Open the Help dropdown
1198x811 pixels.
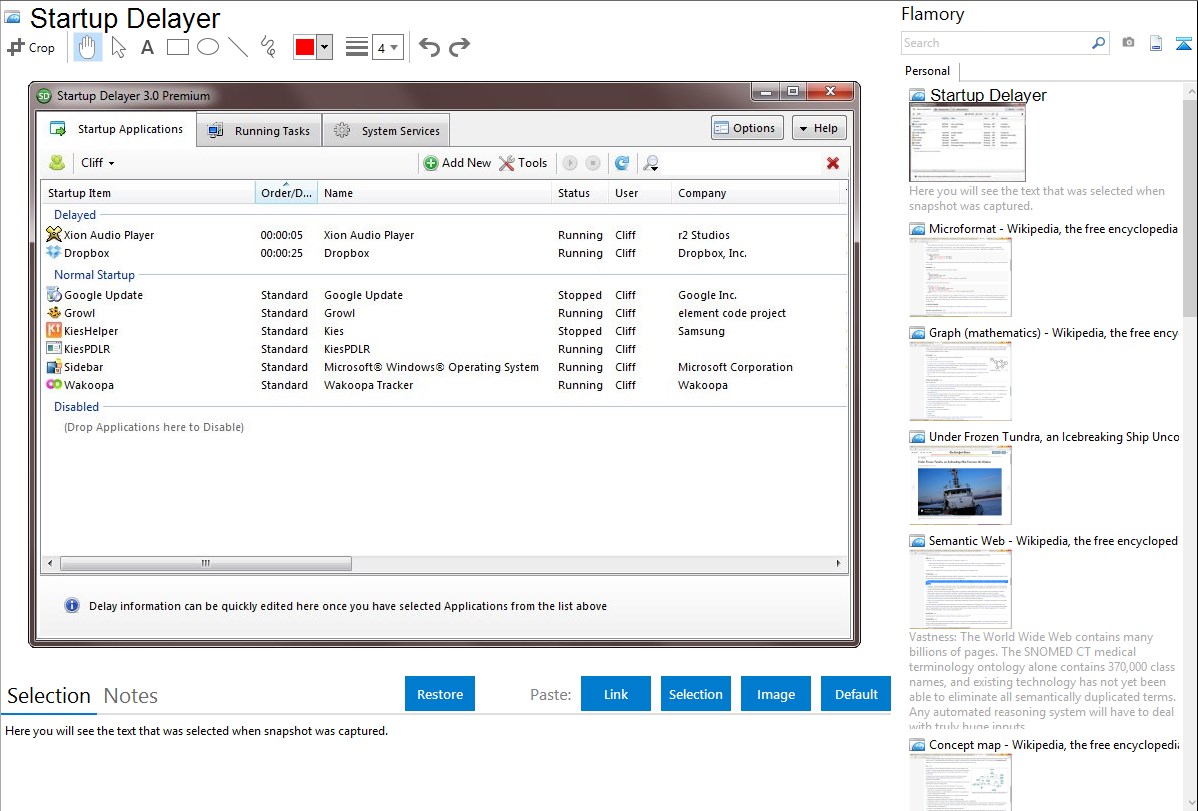[818, 128]
